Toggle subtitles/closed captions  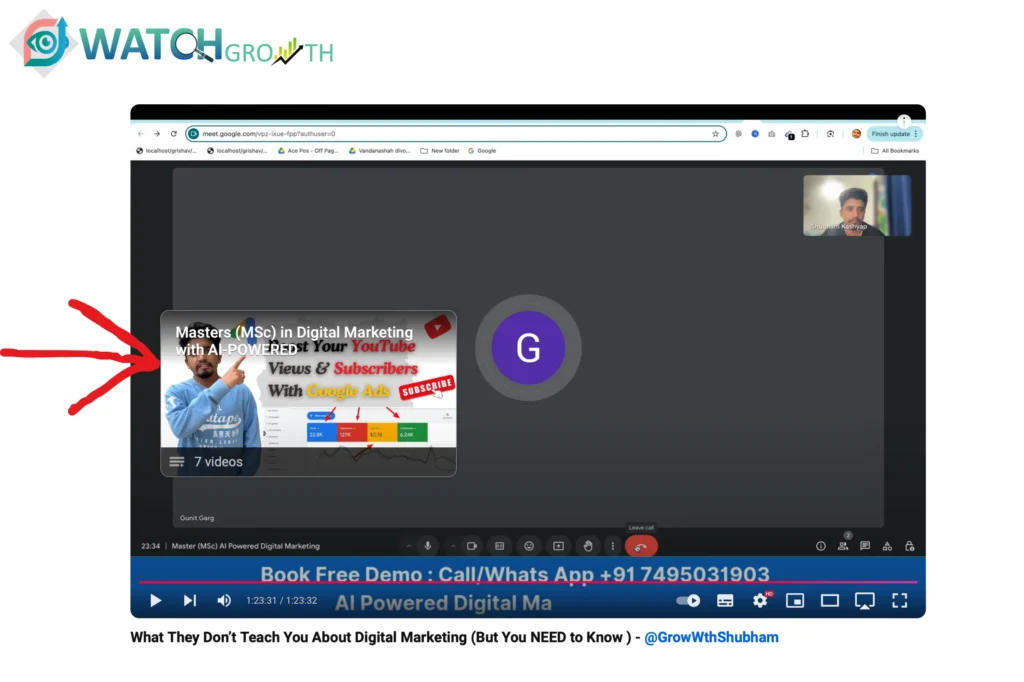click(725, 600)
